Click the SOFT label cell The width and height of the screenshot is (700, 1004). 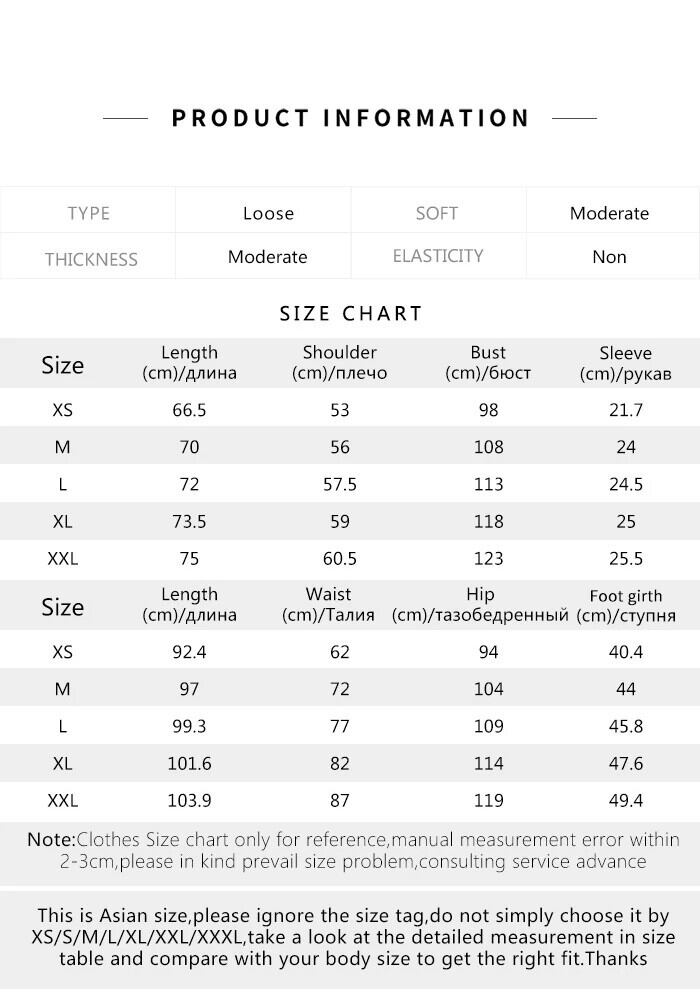(437, 213)
